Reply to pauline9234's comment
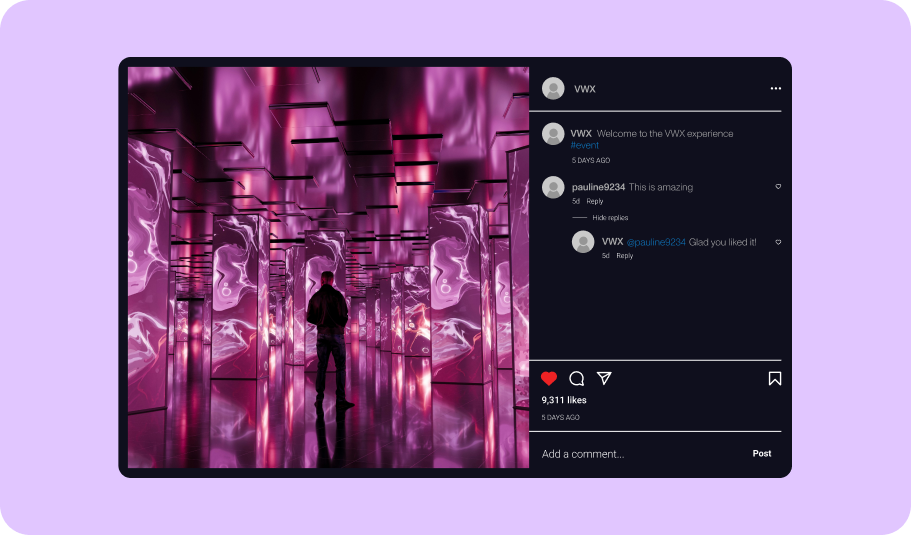Viewport: 911px width, 535px height. pos(595,201)
